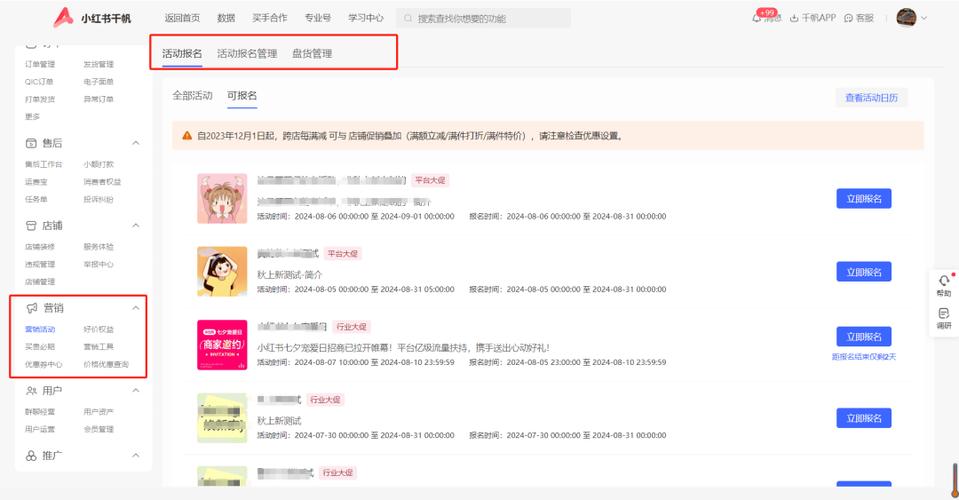959x500 pixels.
Task: Switch to the 全部活动 tab
Action: [192, 95]
